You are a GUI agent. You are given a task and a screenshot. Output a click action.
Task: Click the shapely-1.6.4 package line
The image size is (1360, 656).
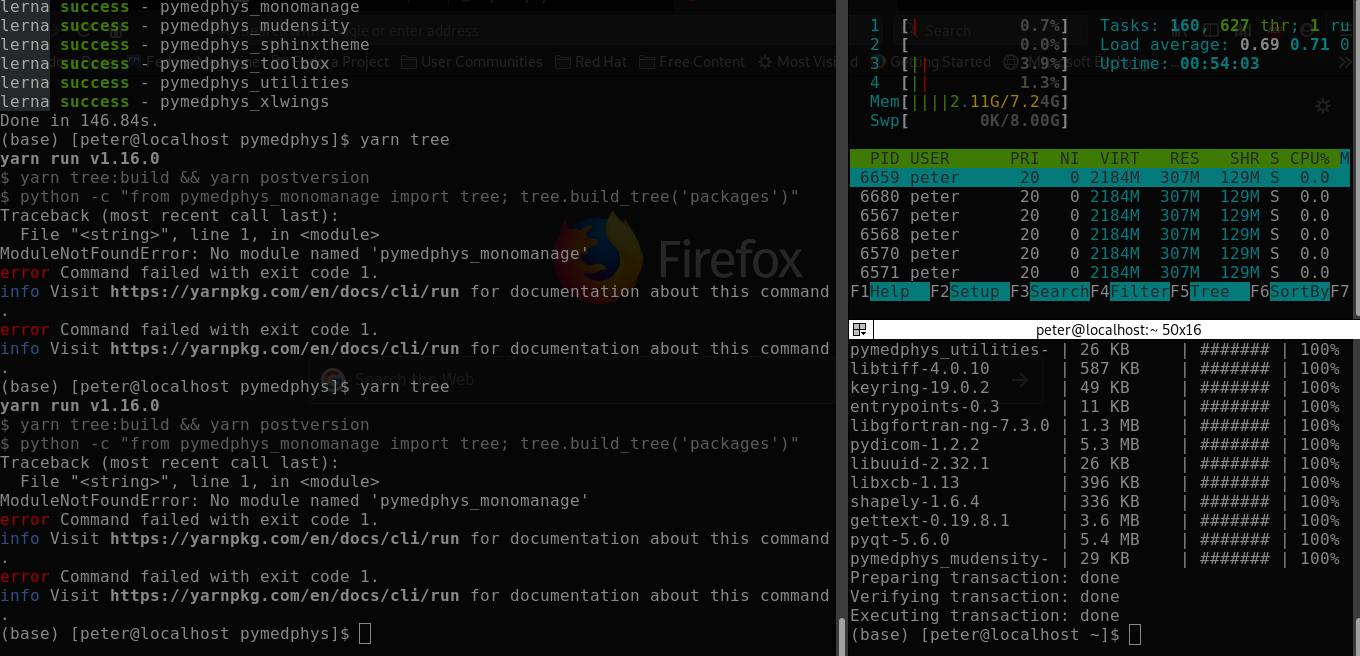tap(1095, 501)
